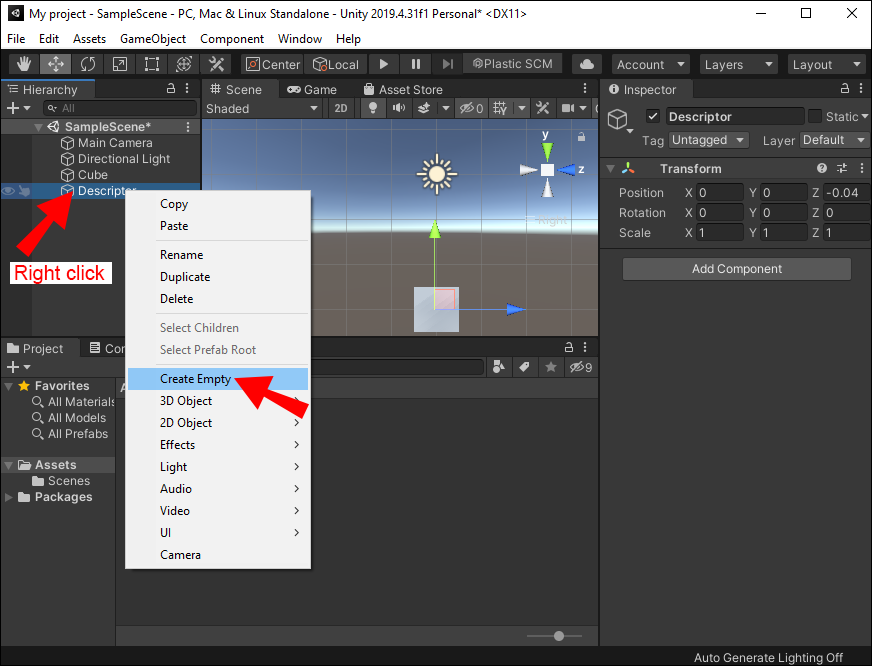Viewport: 872px width, 666px height.
Task: Choose Rename from context menu
Action: [x=217, y=255]
